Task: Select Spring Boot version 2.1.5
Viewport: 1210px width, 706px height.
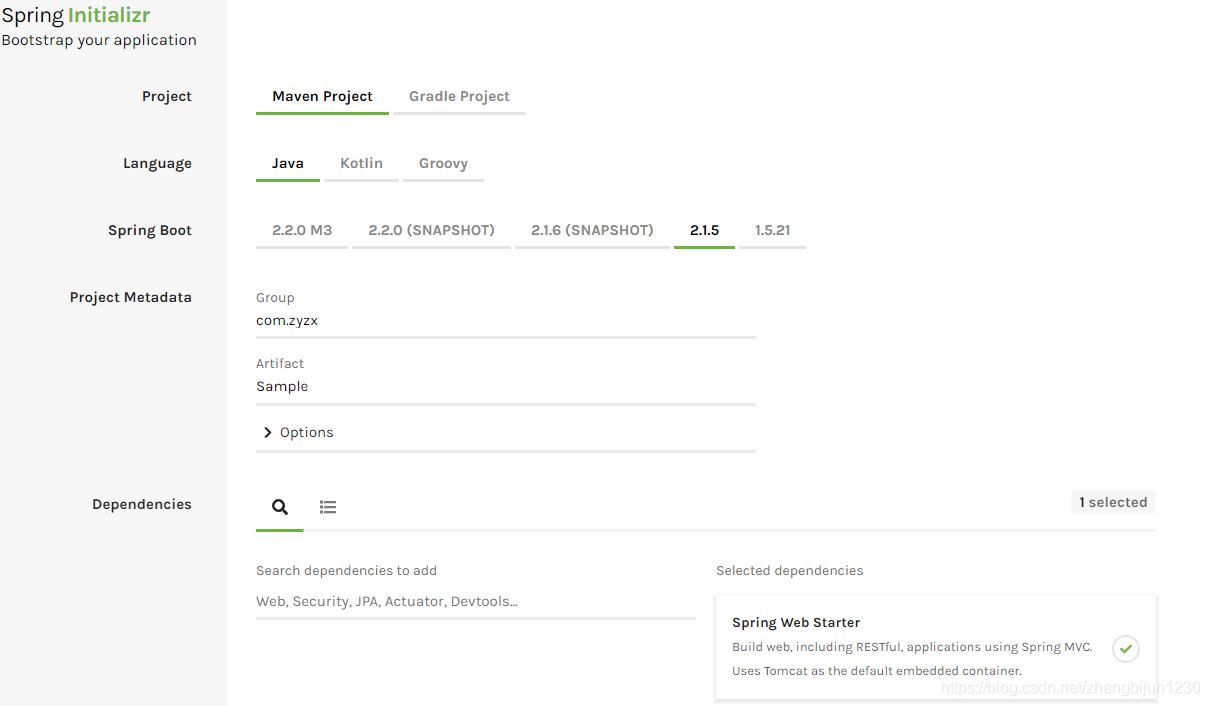Action: pos(704,231)
